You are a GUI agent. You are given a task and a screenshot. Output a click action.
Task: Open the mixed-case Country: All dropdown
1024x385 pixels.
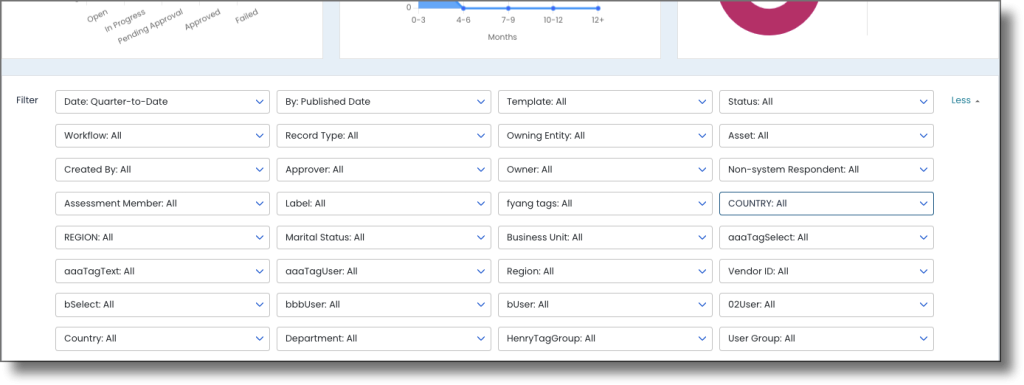pyautogui.click(x=163, y=339)
